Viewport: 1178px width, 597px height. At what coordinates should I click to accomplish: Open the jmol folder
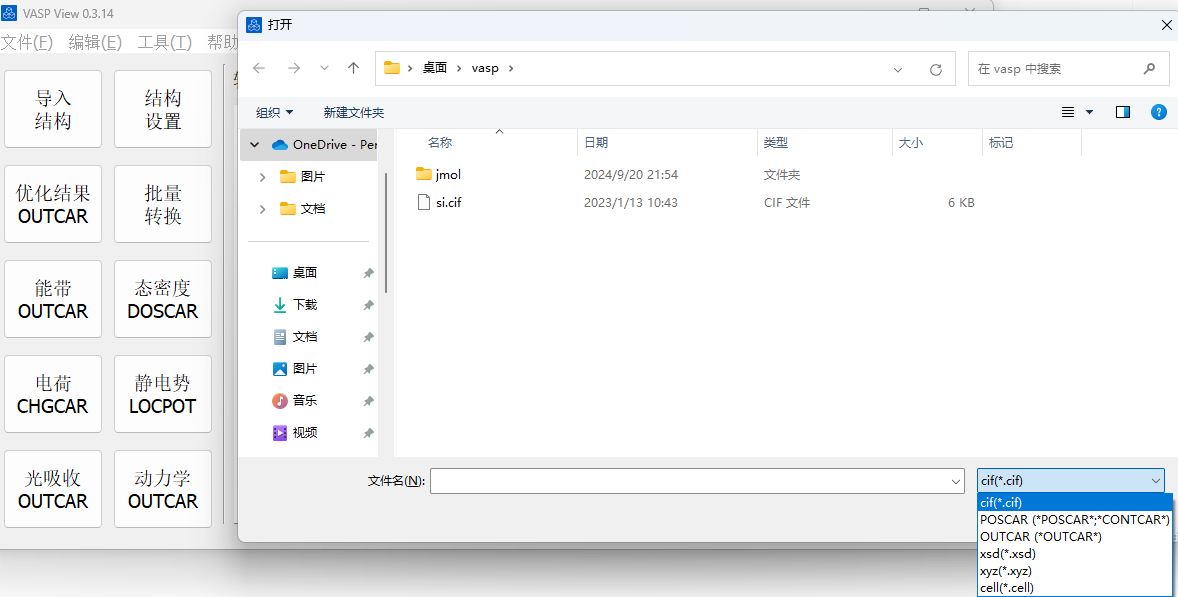(x=448, y=174)
